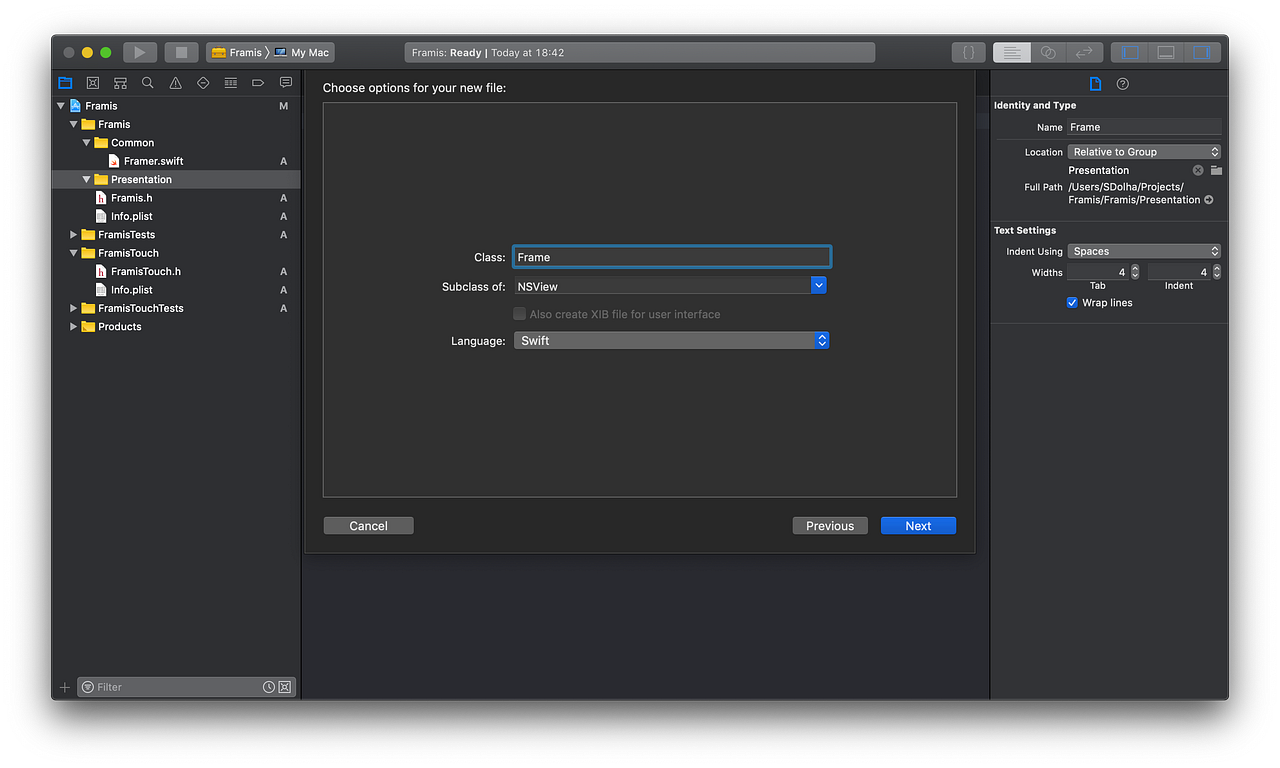Open the 'Subclass of' NSView dropdown
This screenshot has height=768, width=1280.
[x=819, y=285]
